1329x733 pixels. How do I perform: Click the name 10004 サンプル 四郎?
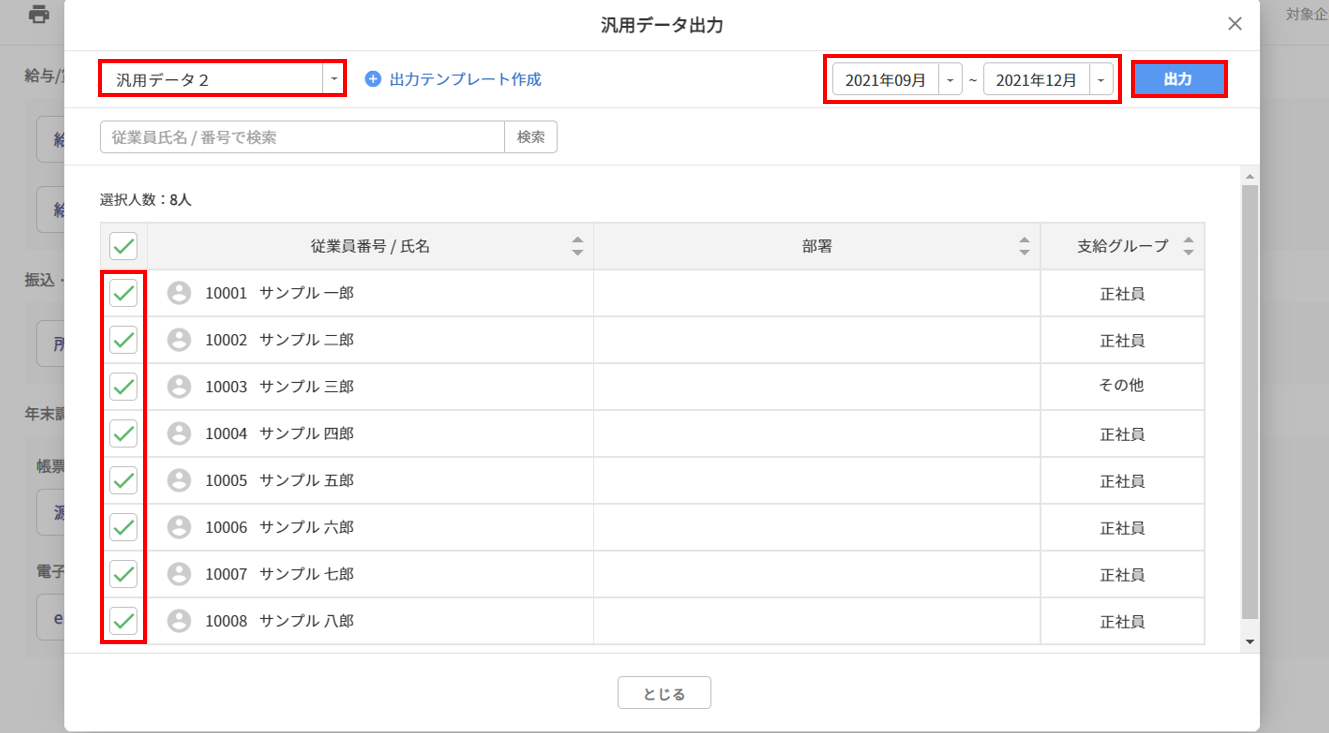(280, 433)
